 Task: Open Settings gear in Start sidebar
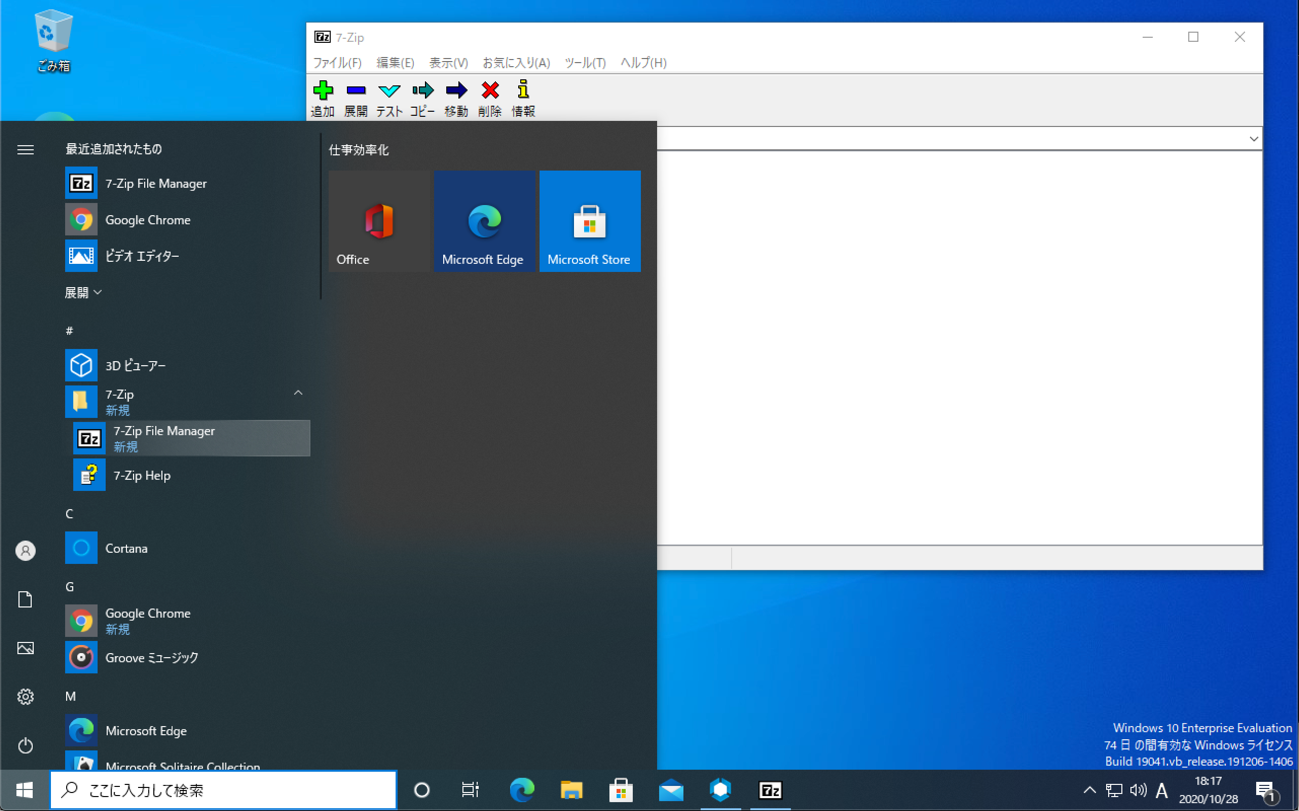25,696
